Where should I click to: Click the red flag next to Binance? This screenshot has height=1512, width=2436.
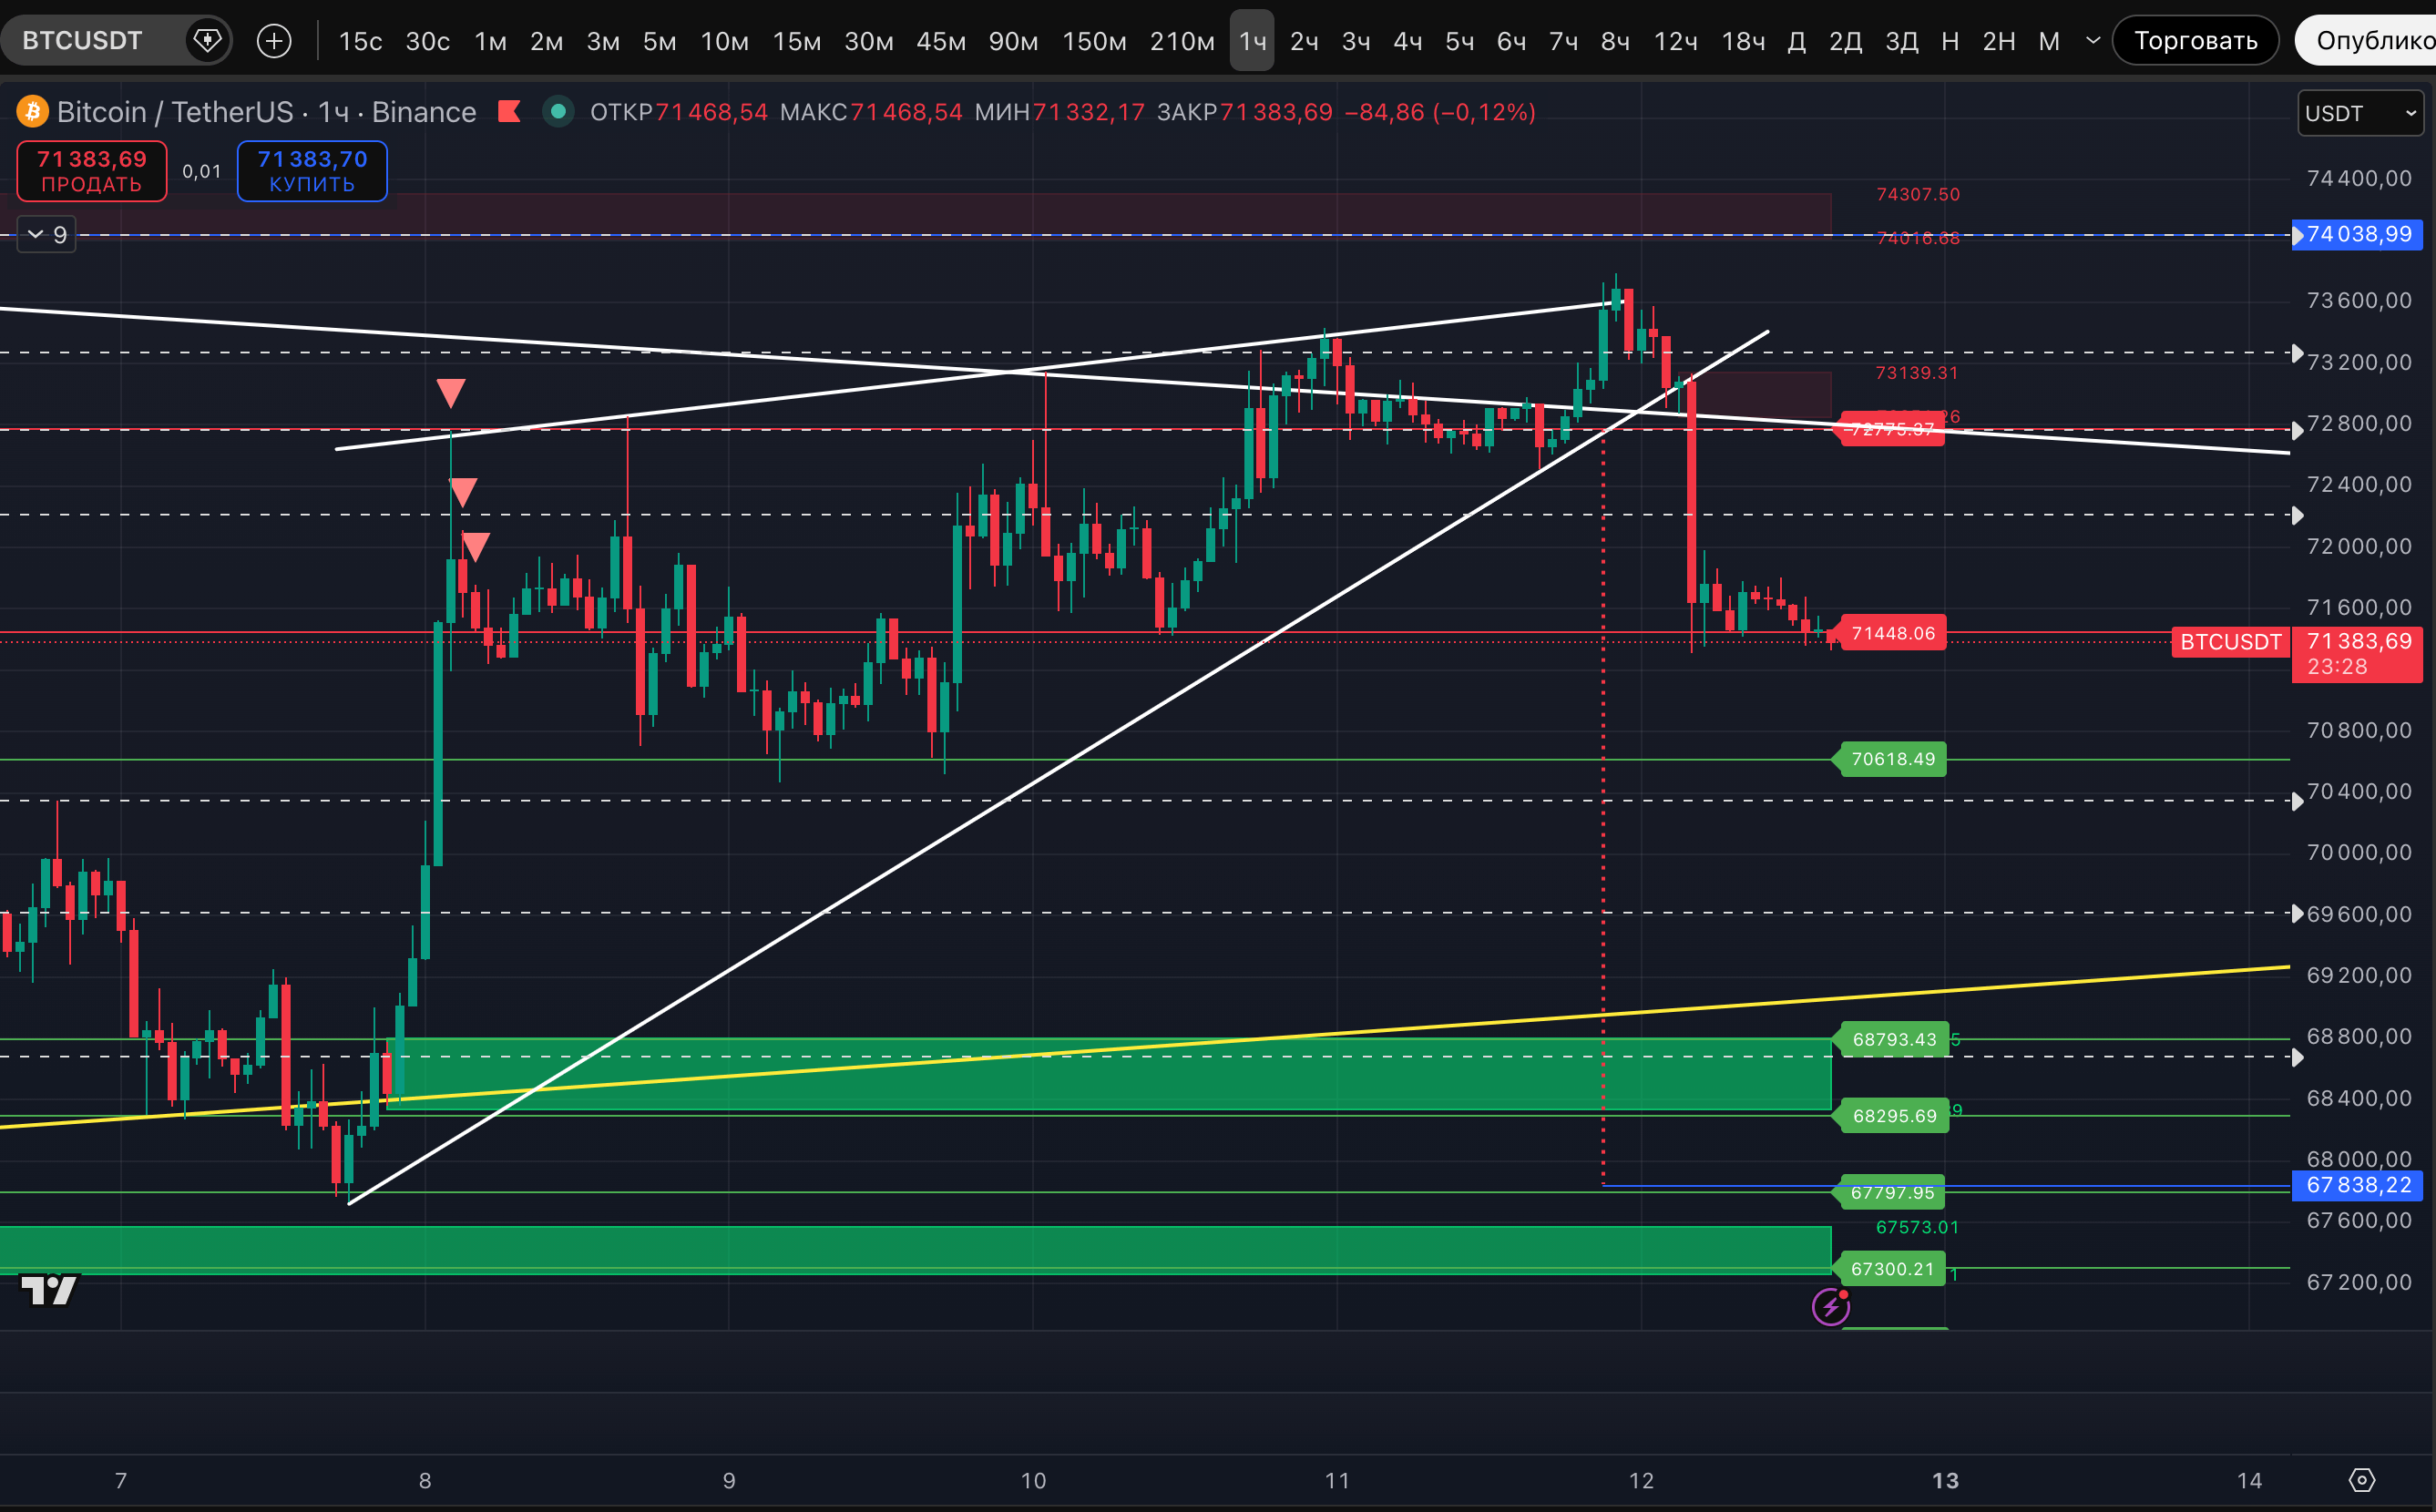[509, 111]
